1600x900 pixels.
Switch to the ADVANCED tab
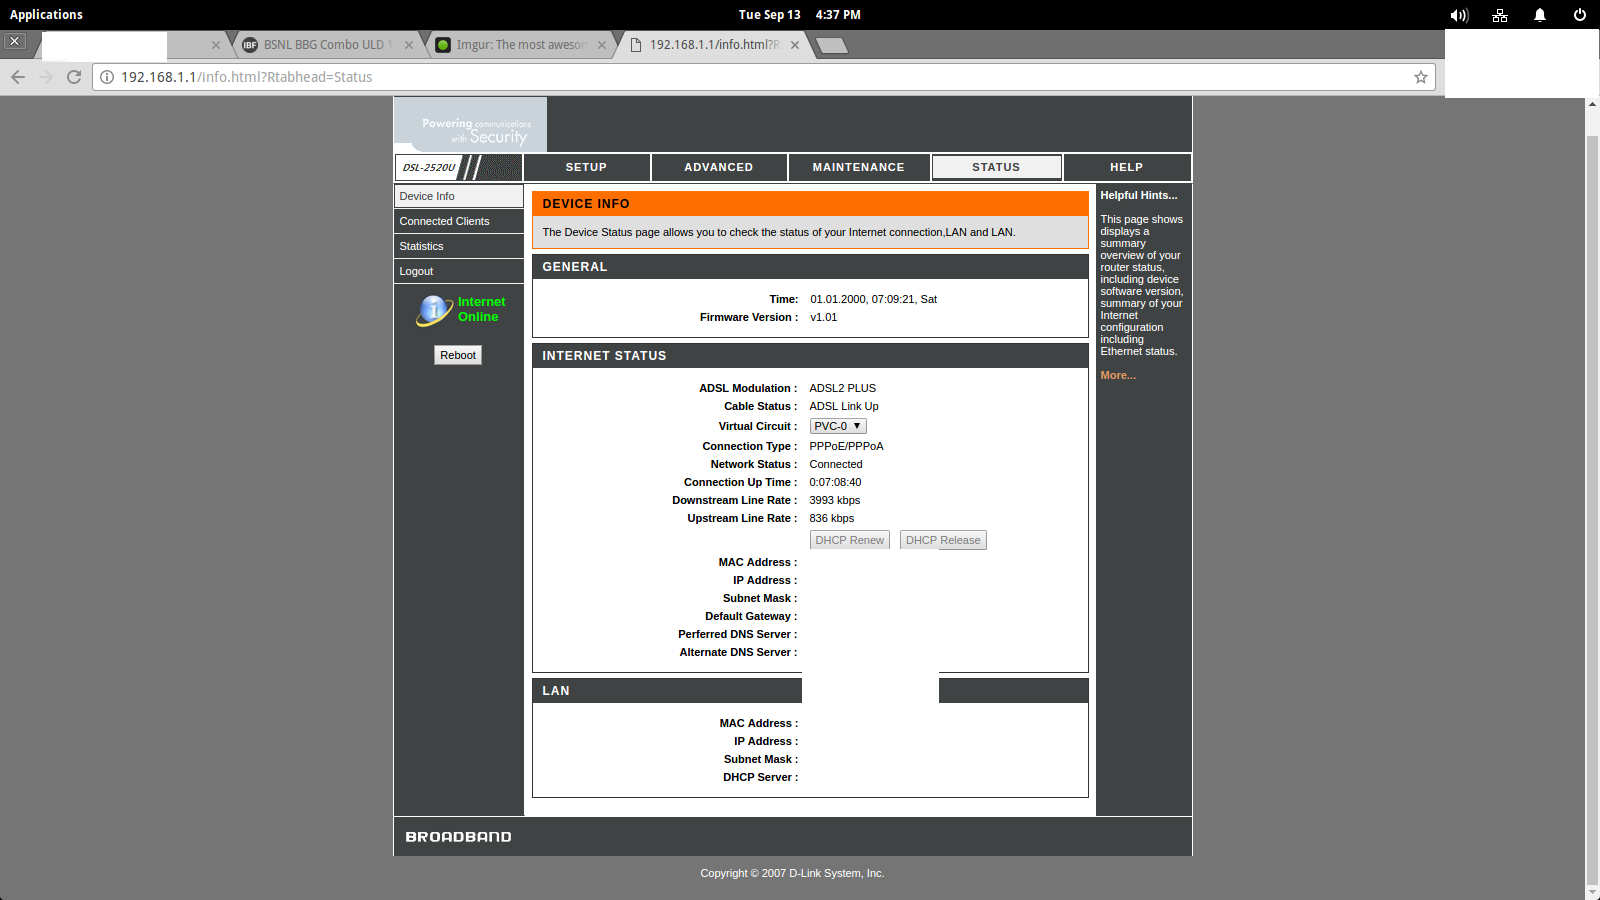[x=718, y=167]
